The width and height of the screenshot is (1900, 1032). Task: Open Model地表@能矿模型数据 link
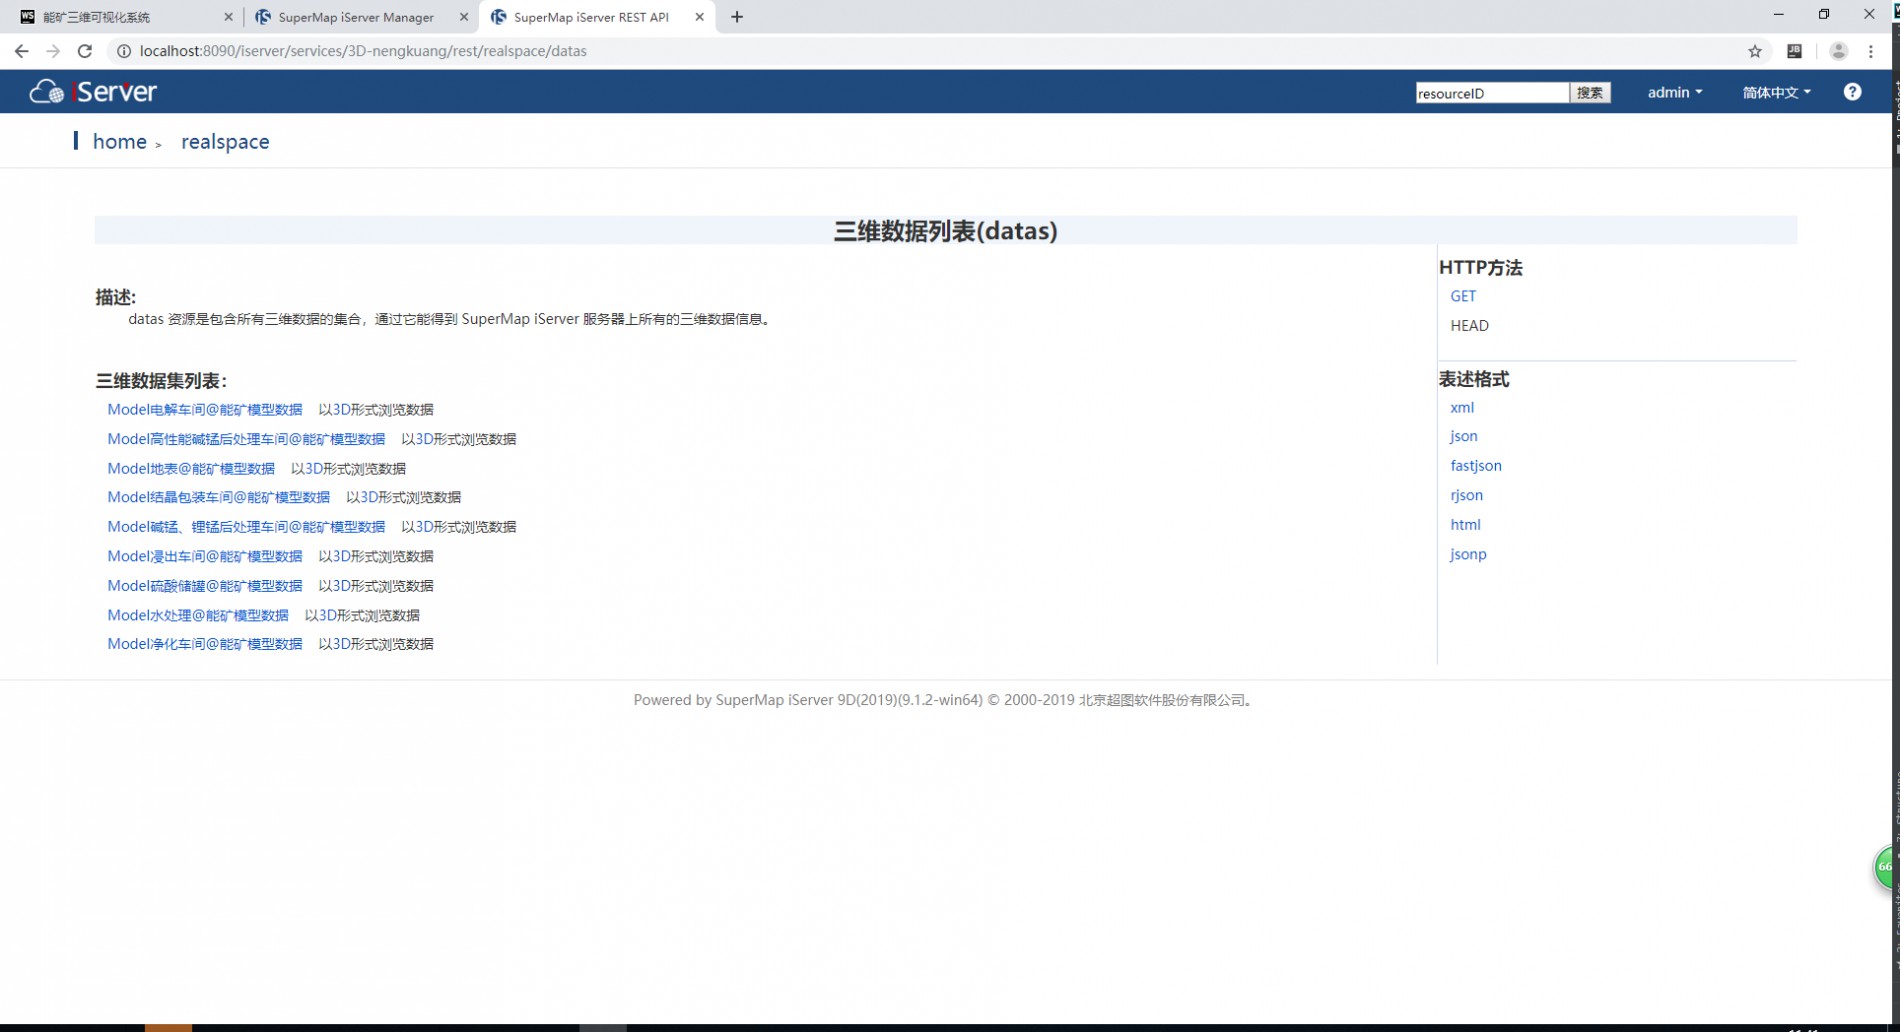[191, 469]
